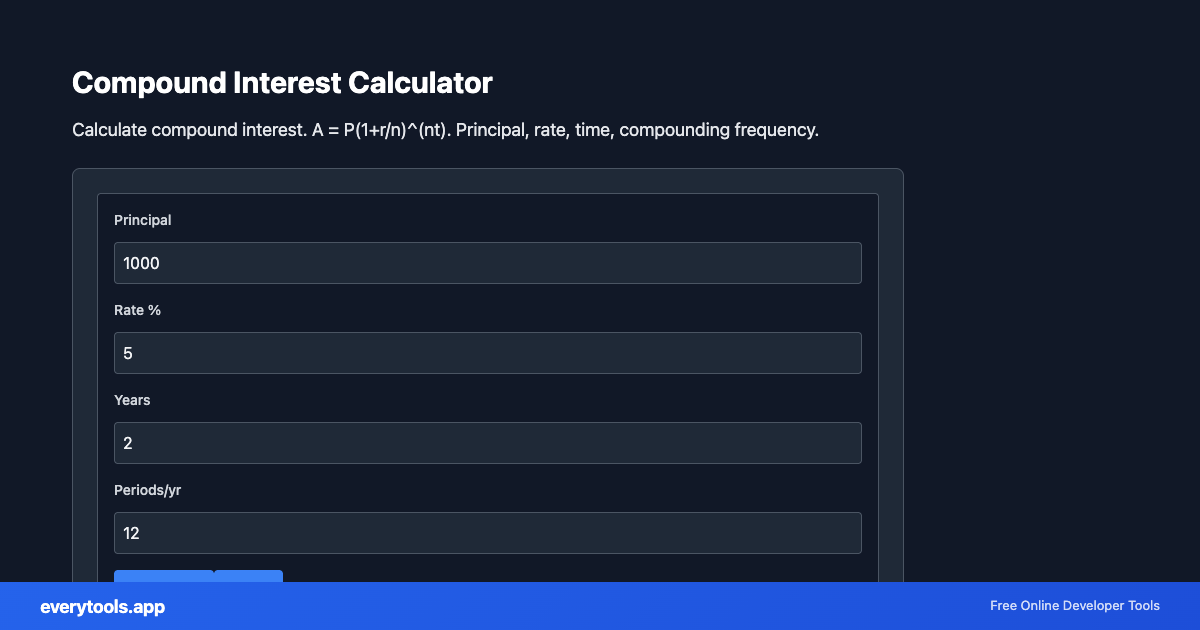Click the Principal input field
Image resolution: width=1200 pixels, height=630 pixels.
(487, 262)
